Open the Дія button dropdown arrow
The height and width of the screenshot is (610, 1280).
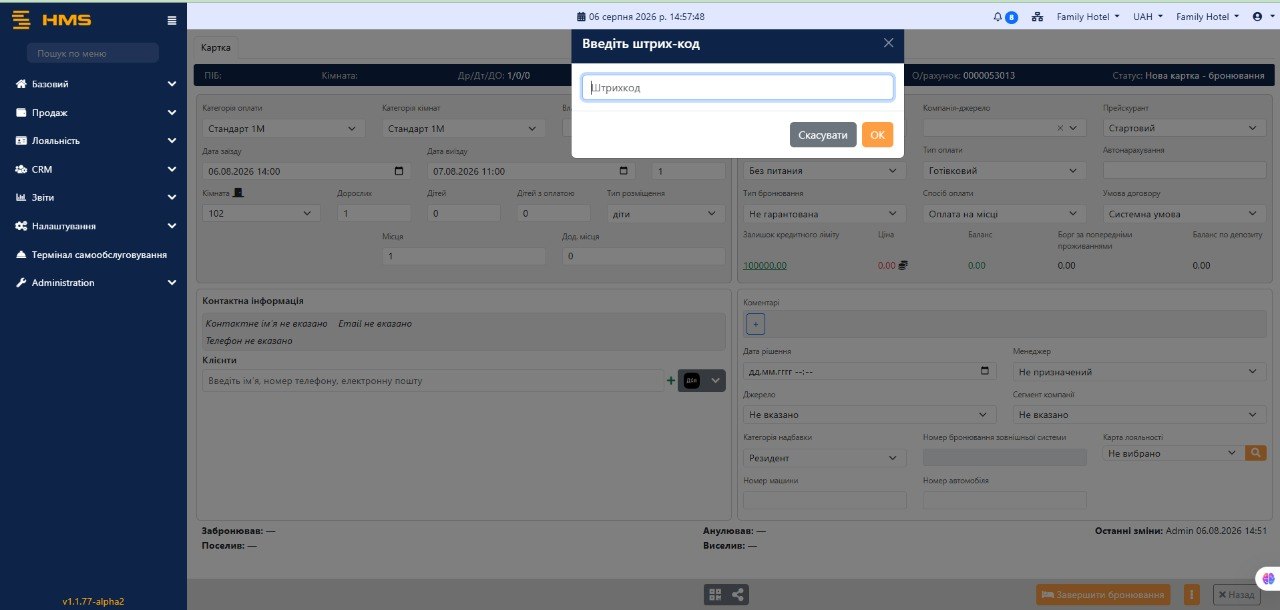coord(715,380)
